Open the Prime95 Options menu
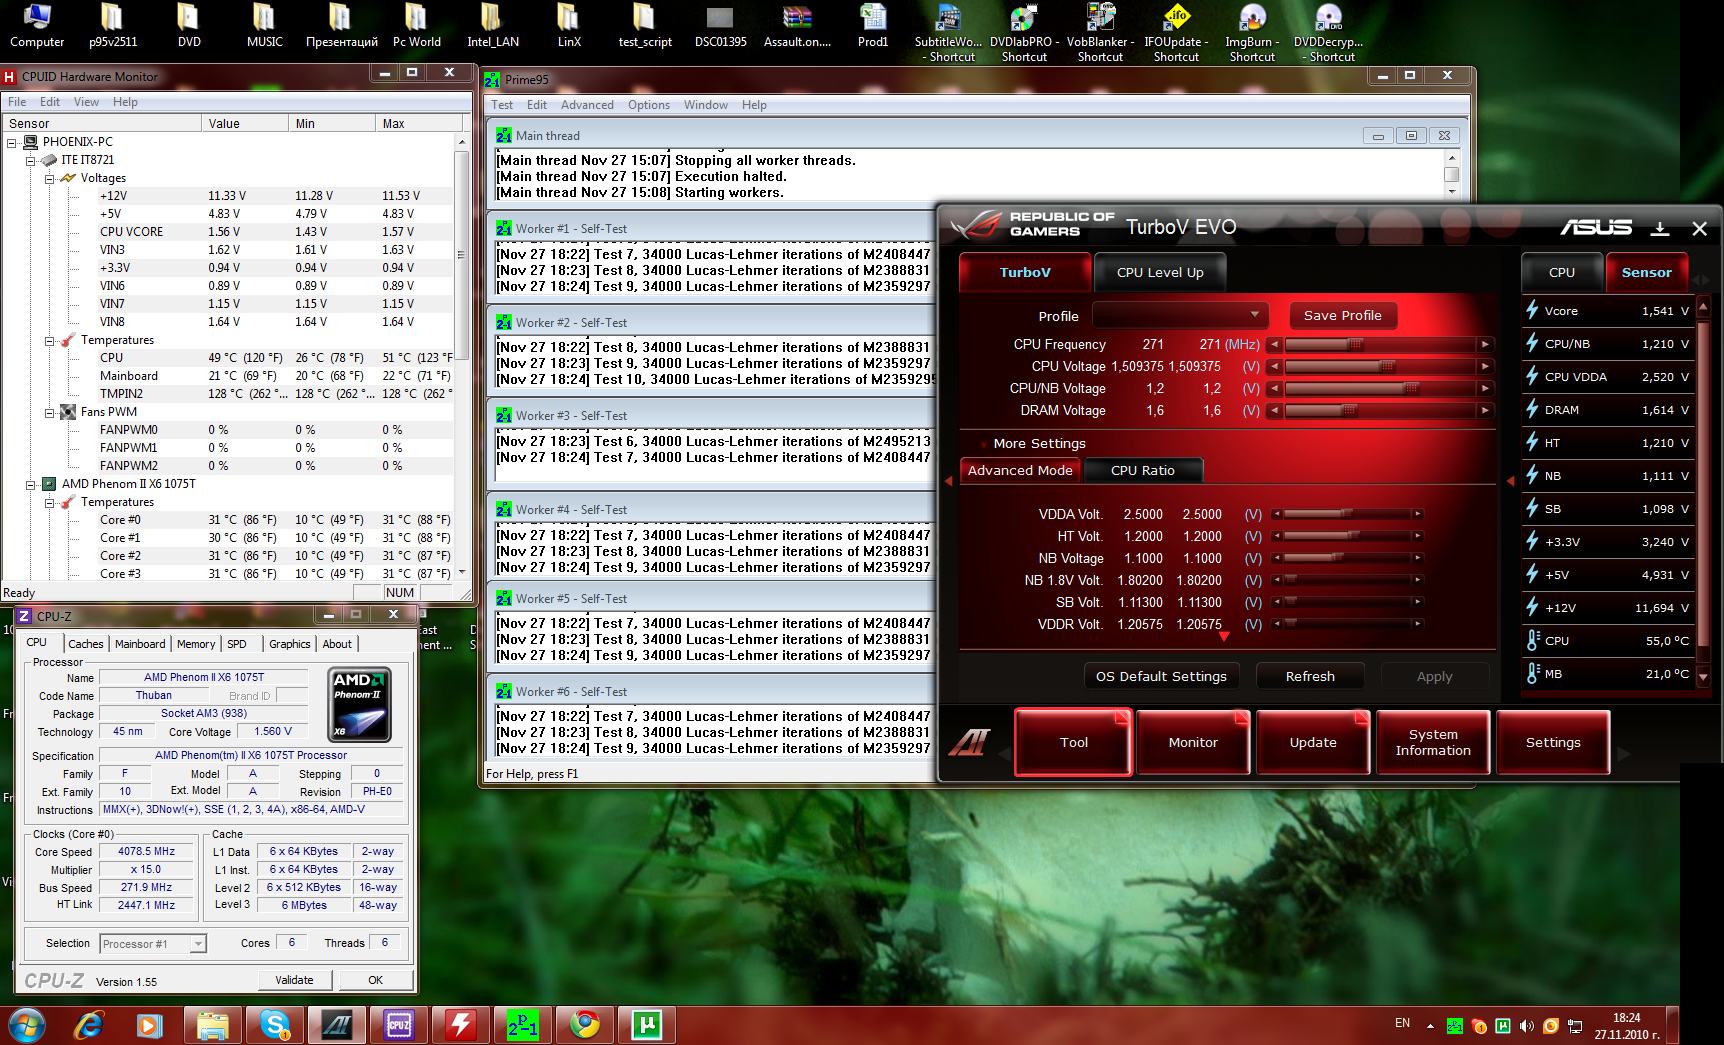Screen dimensions: 1724x1045 coord(649,105)
